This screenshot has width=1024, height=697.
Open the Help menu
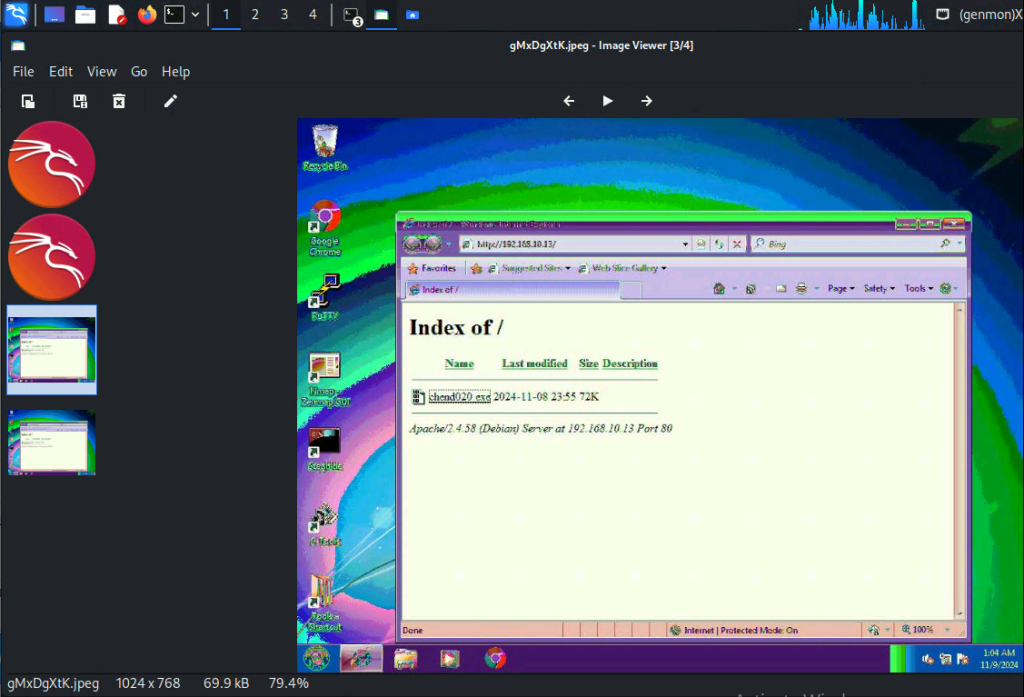[x=176, y=72]
